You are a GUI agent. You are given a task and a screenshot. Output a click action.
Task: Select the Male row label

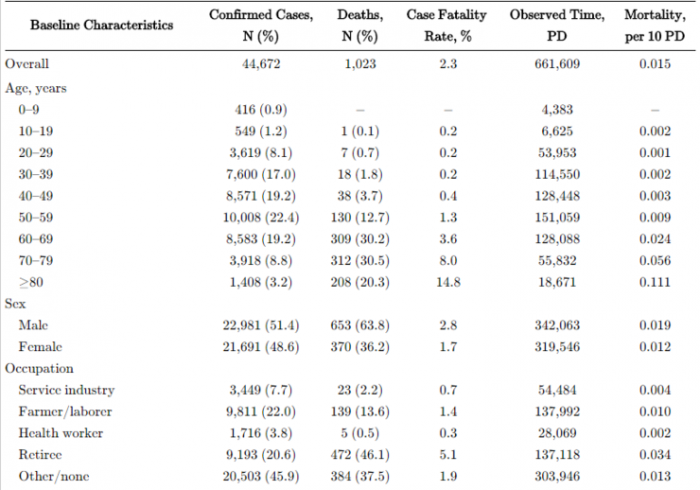coord(33,327)
